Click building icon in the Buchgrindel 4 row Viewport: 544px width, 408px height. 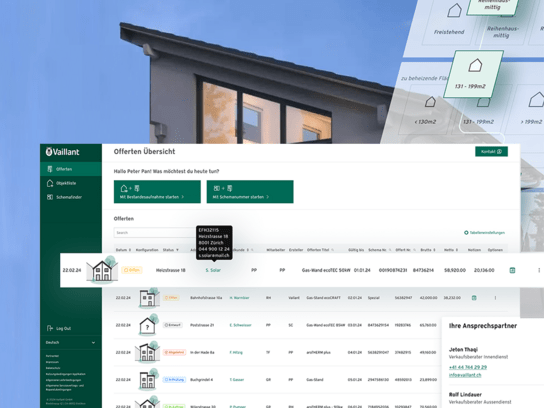pyautogui.click(x=148, y=380)
